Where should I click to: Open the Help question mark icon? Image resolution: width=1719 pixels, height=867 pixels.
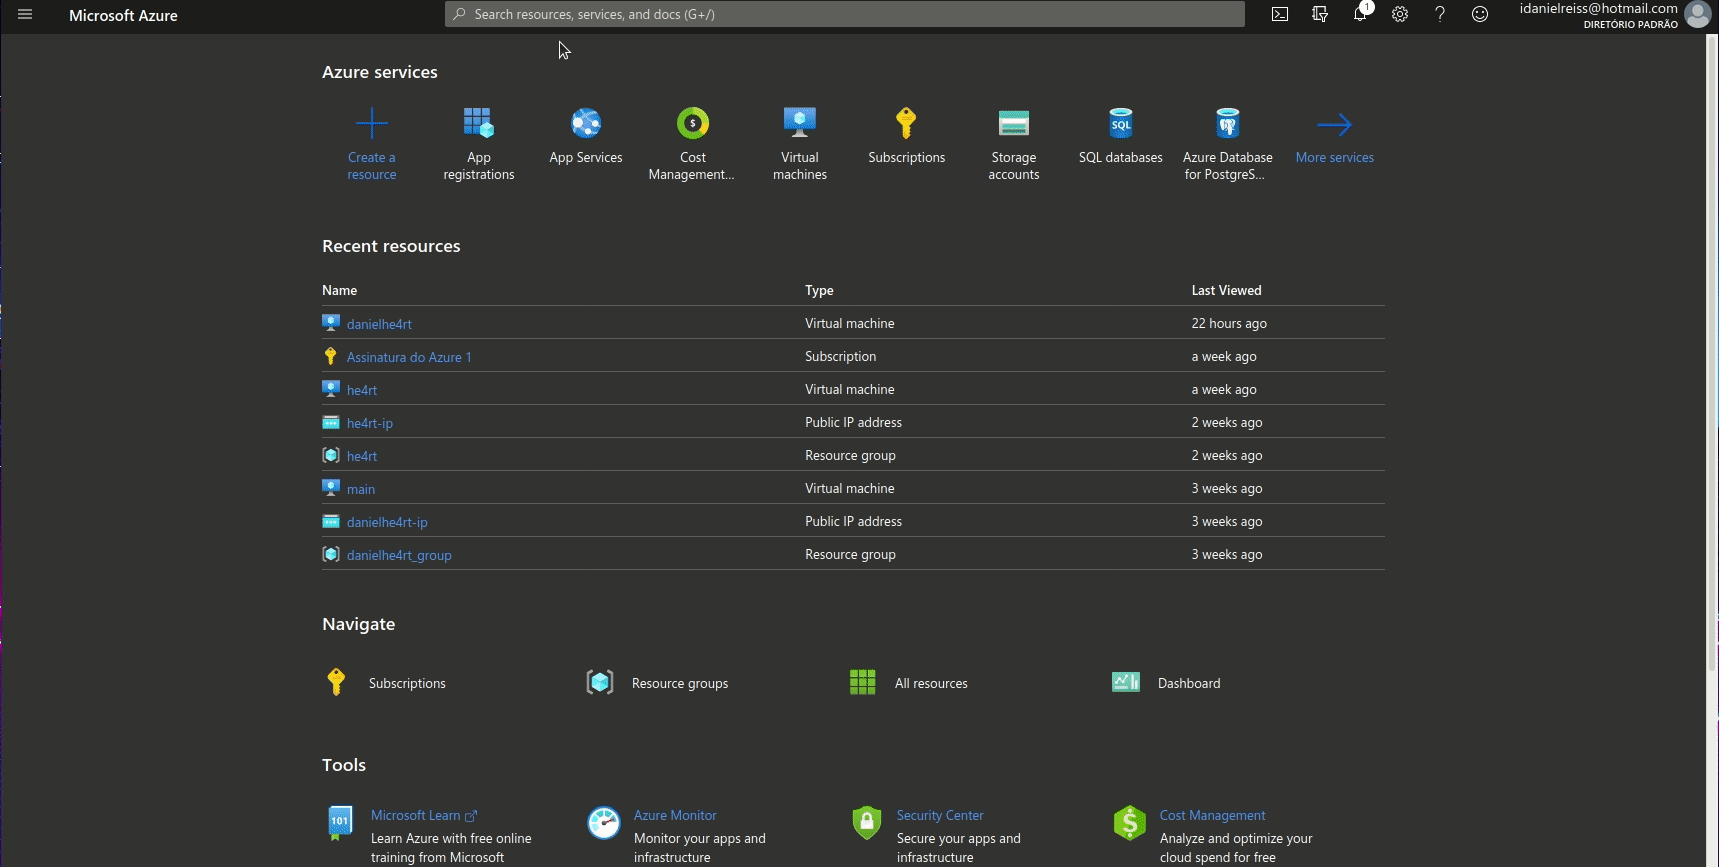point(1440,14)
